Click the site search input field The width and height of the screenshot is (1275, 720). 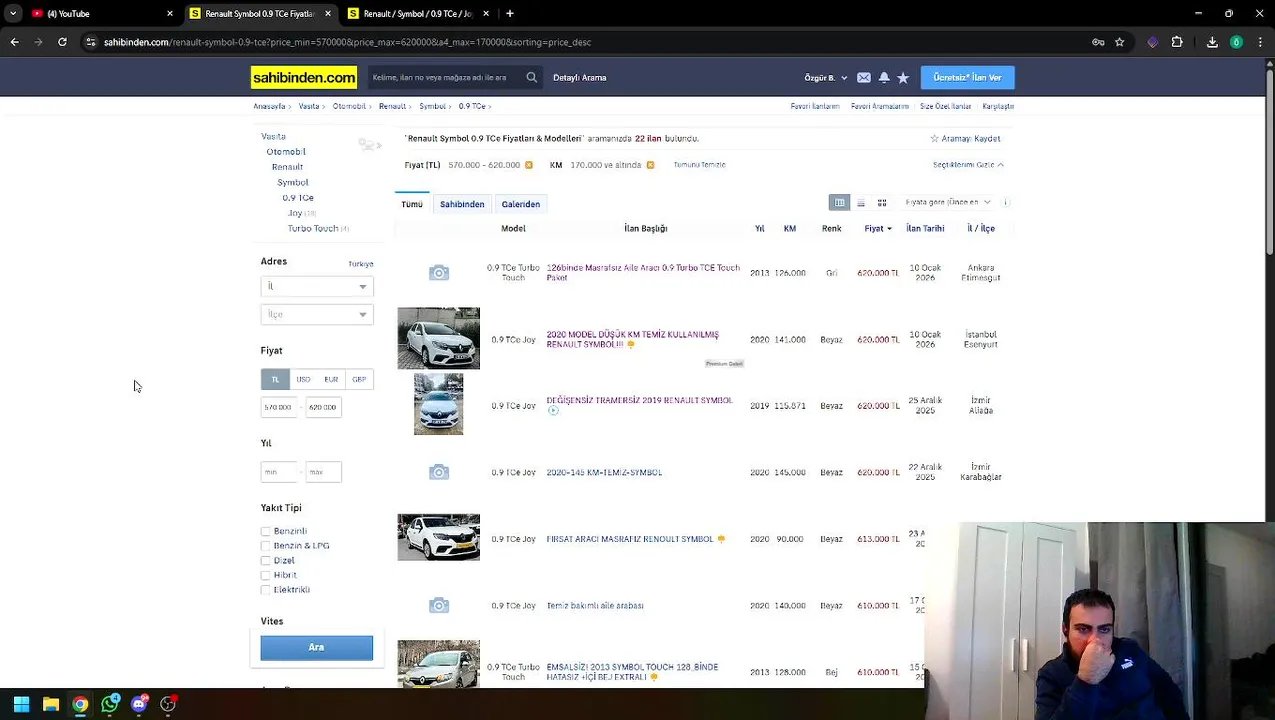(x=445, y=77)
